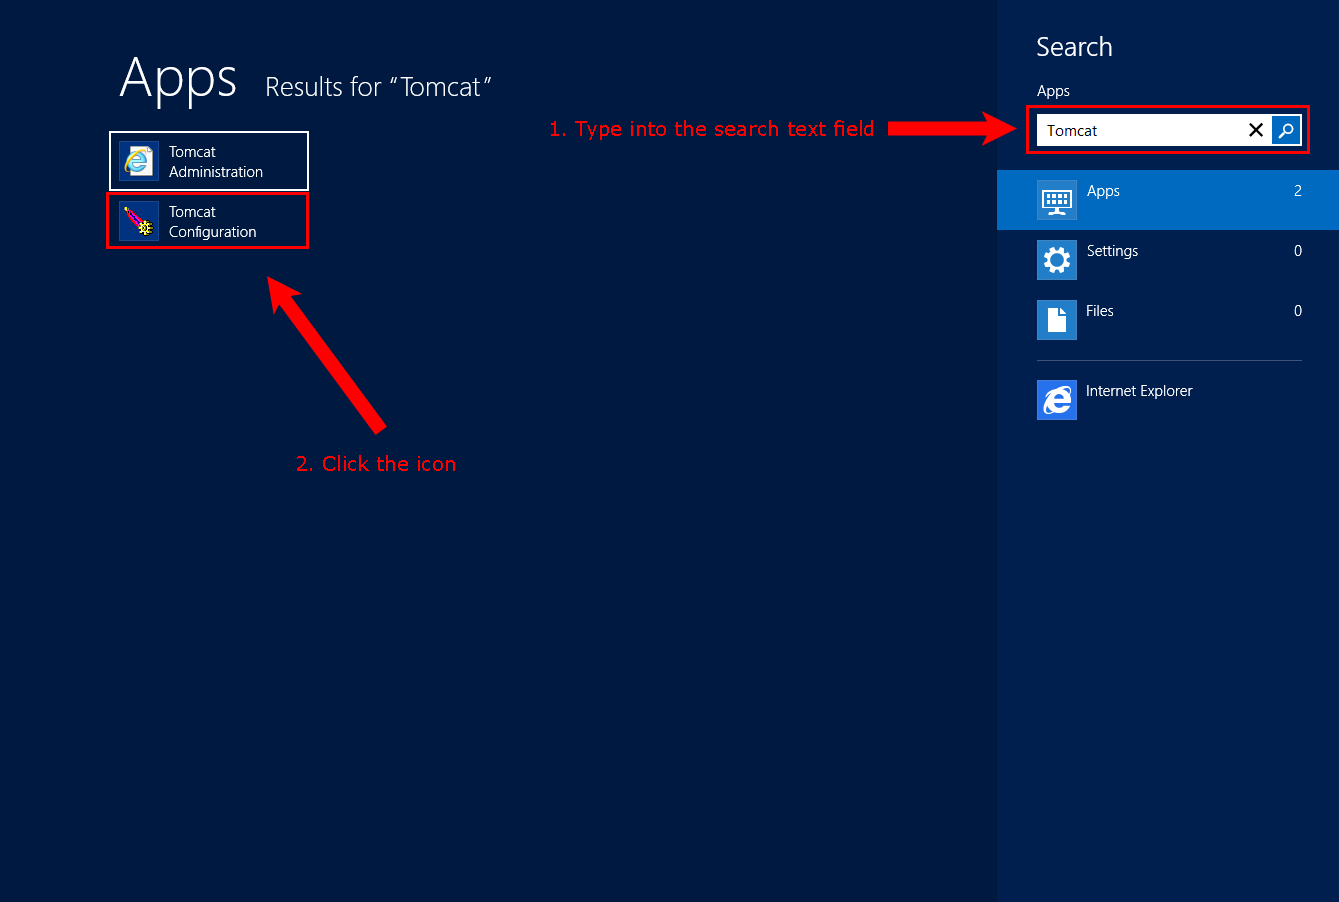Filter results by Apps category
The image size is (1339, 902).
(x=1168, y=200)
